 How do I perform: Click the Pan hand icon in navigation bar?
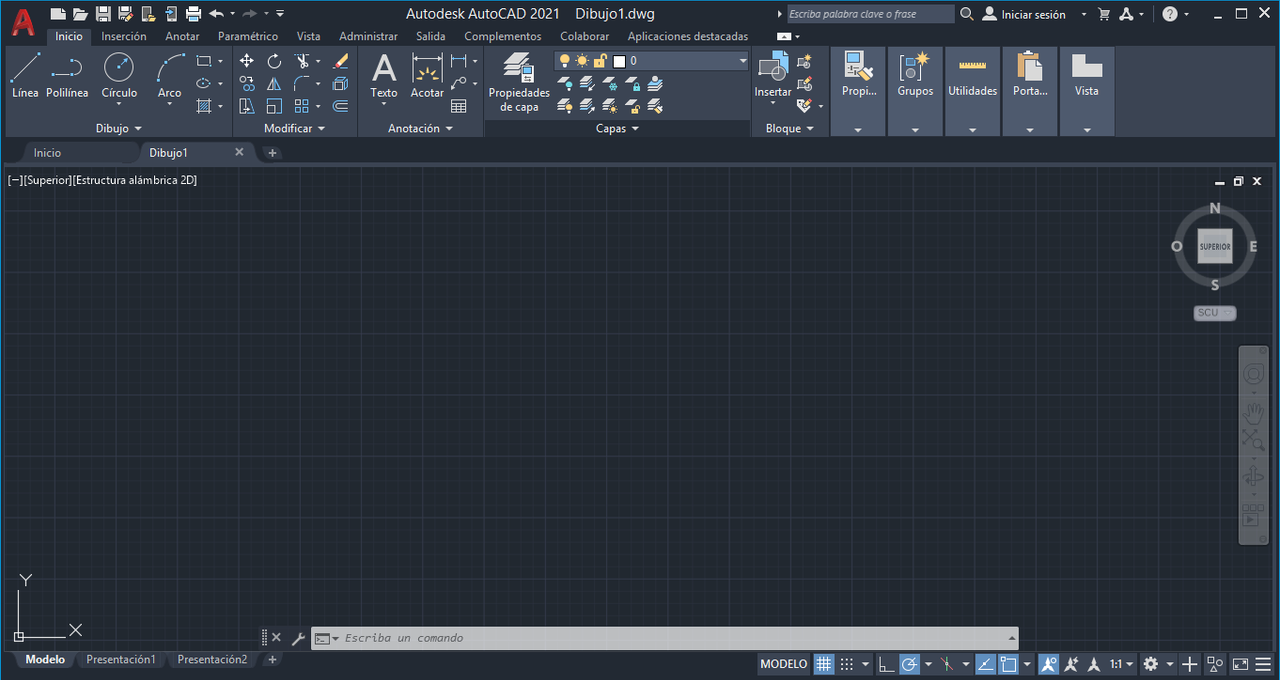coord(1253,411)
